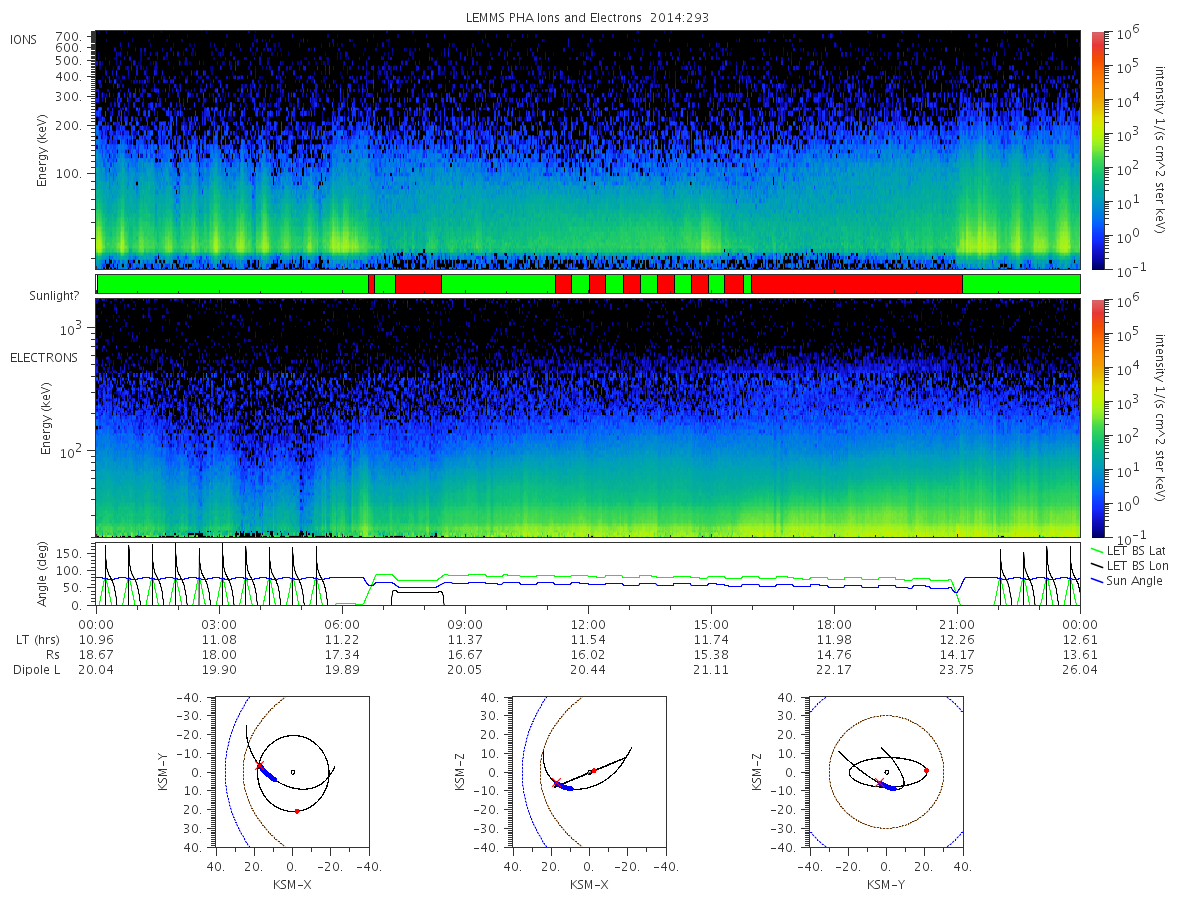Screen dimensions: 1200x900
Task: Click the electrons intensity color bar
Action: (x=1097, y=418)
